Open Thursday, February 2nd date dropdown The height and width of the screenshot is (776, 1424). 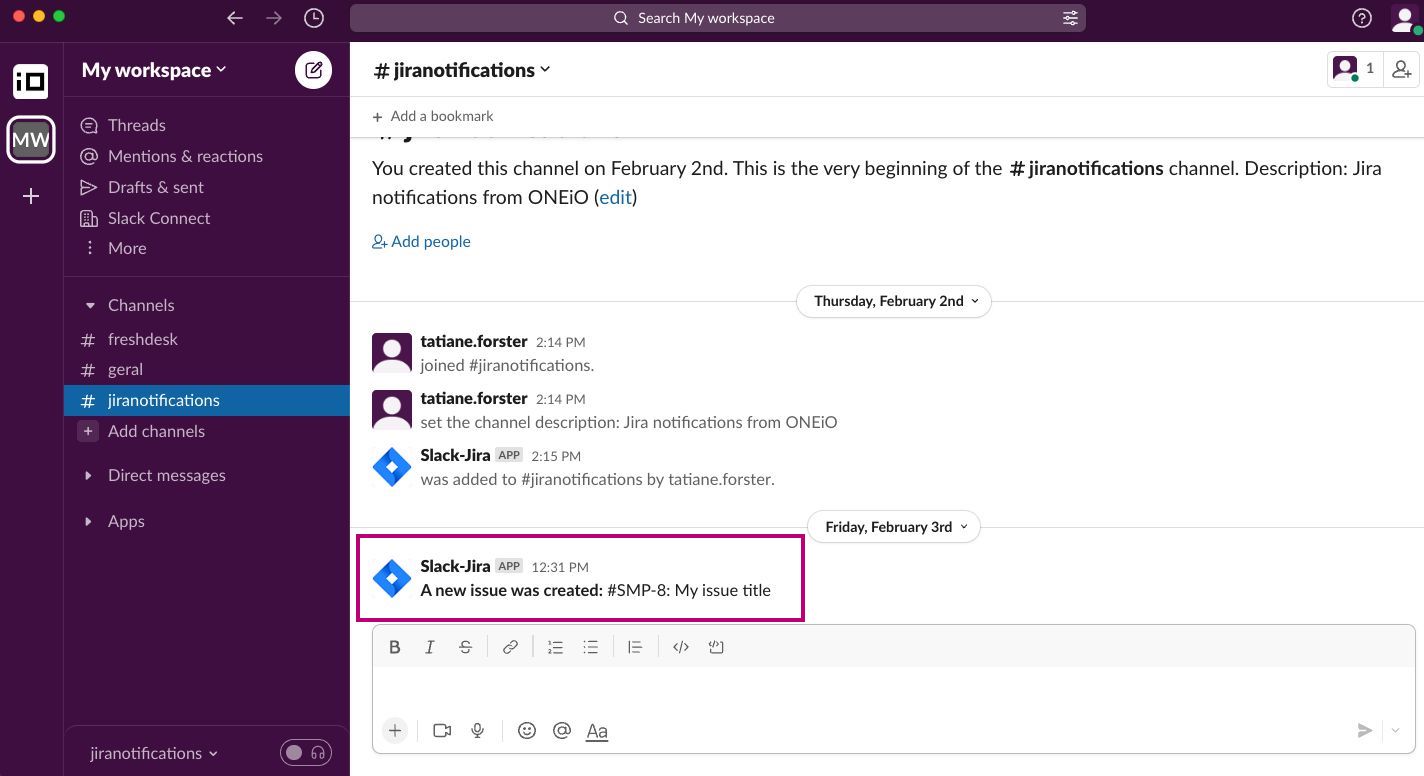pyautogui.click(x=894, y=301)
